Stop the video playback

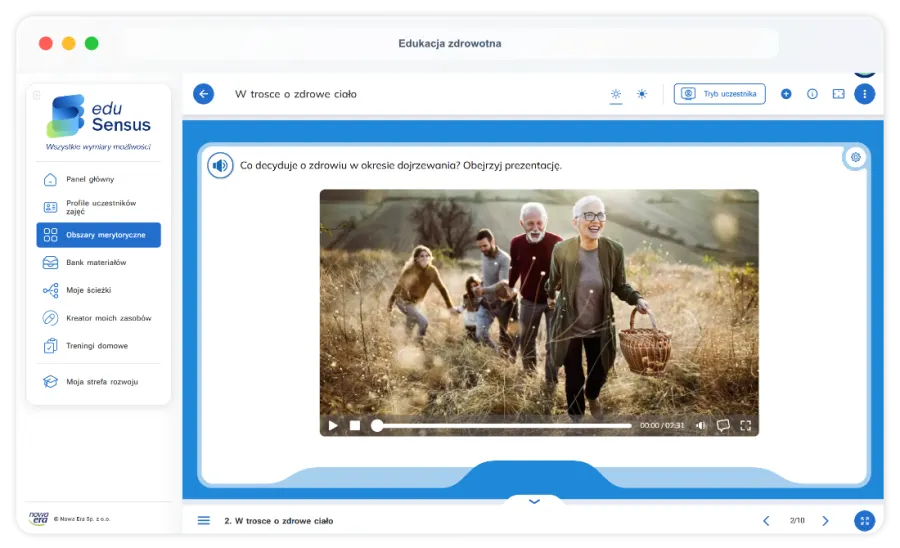coord(355,425)
